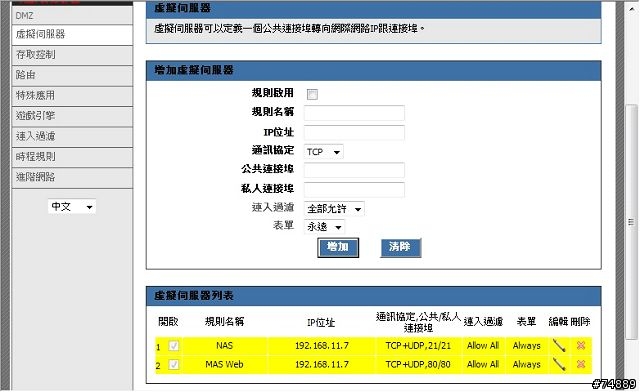Open 進階網路 in the sidebar
The image size is (640, 392).
pyautogui.click(x=72, y=178)
